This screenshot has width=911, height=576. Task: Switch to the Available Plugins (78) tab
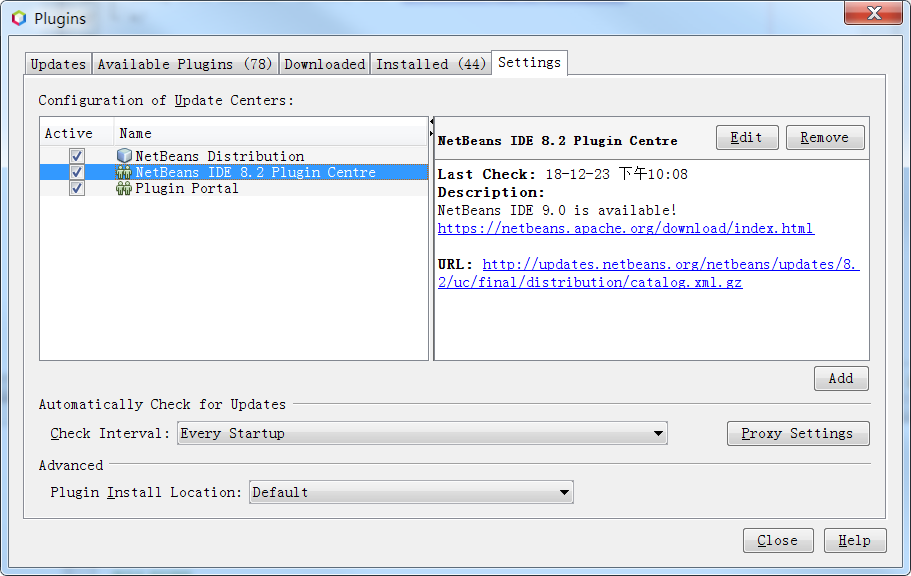pos(185,63)
